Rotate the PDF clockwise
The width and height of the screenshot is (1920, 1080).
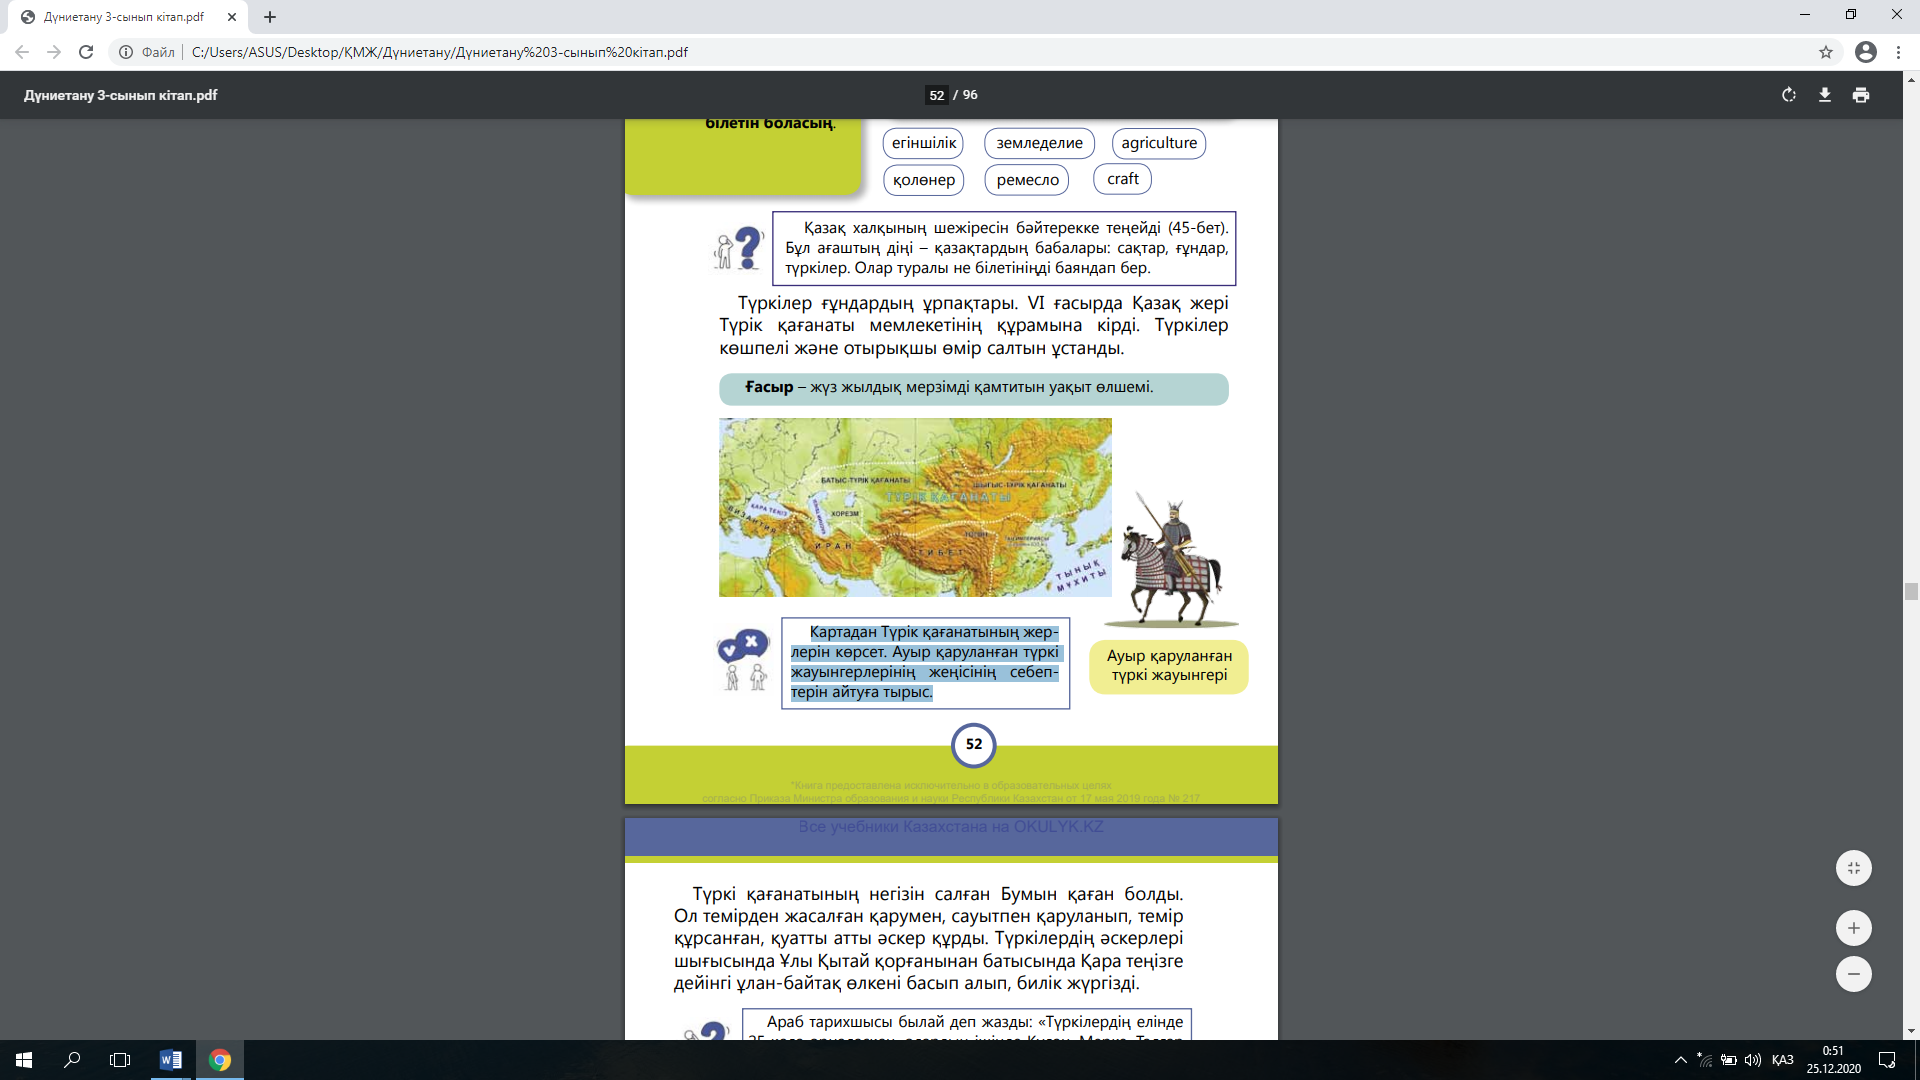pyautogui.click(x=1788, y=95)
